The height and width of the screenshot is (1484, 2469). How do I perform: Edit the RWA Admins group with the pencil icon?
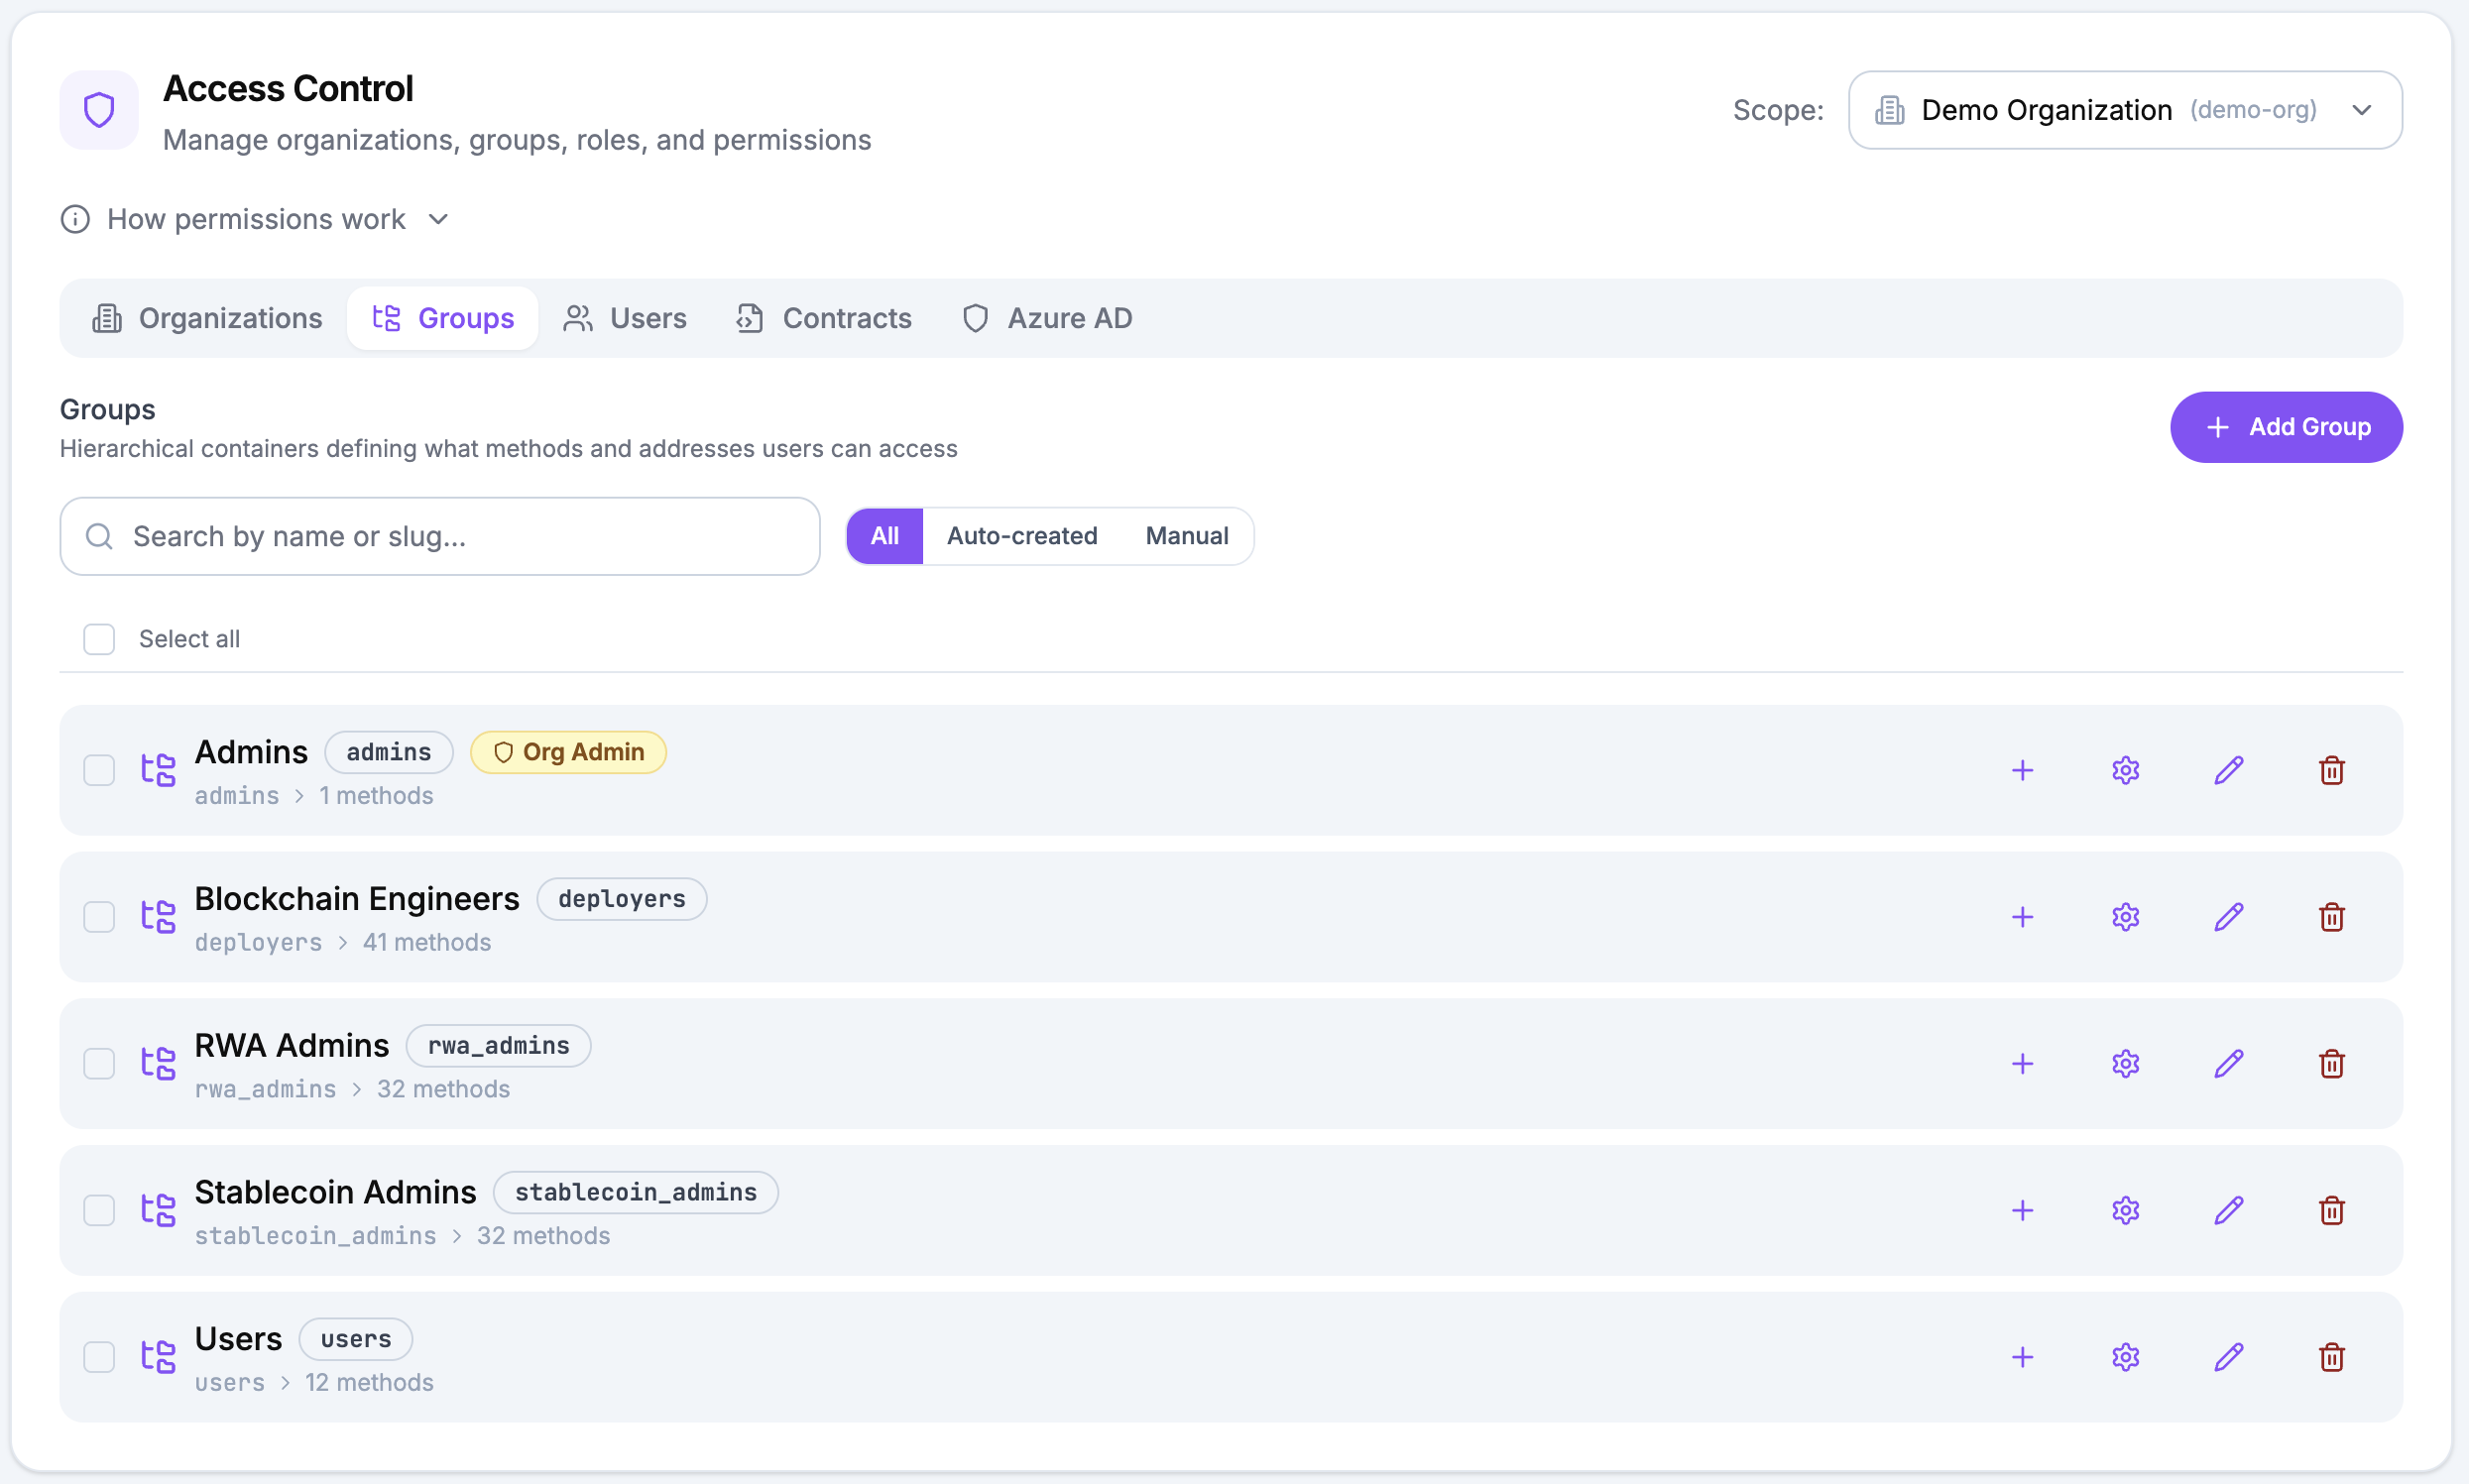pos(2228,1063)
